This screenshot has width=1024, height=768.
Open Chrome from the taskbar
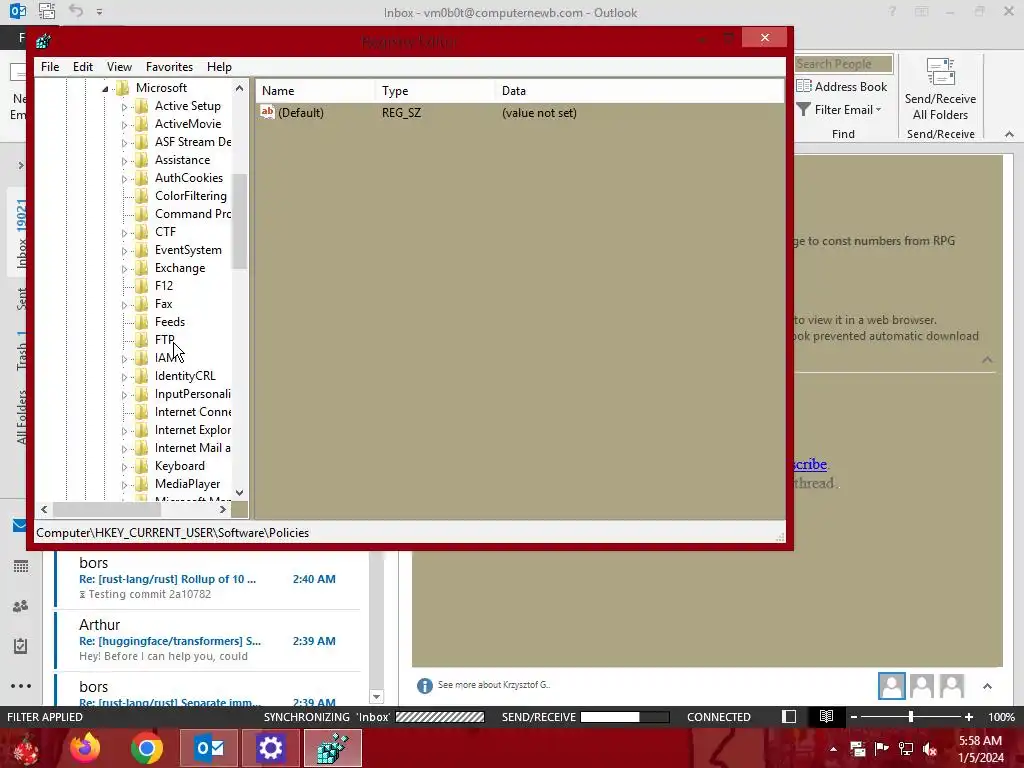click(x=147, y=748)
